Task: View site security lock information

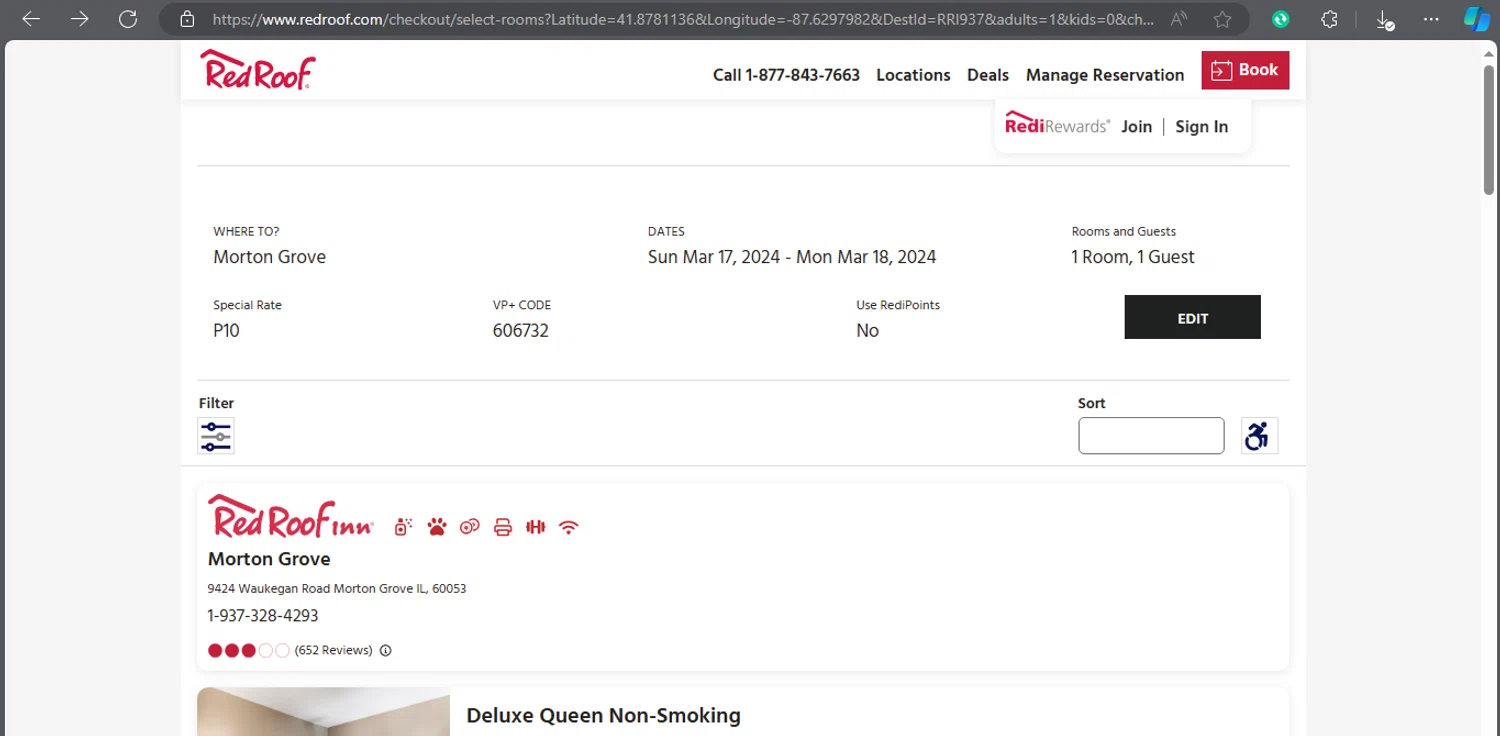Action: tap(186, 19)
